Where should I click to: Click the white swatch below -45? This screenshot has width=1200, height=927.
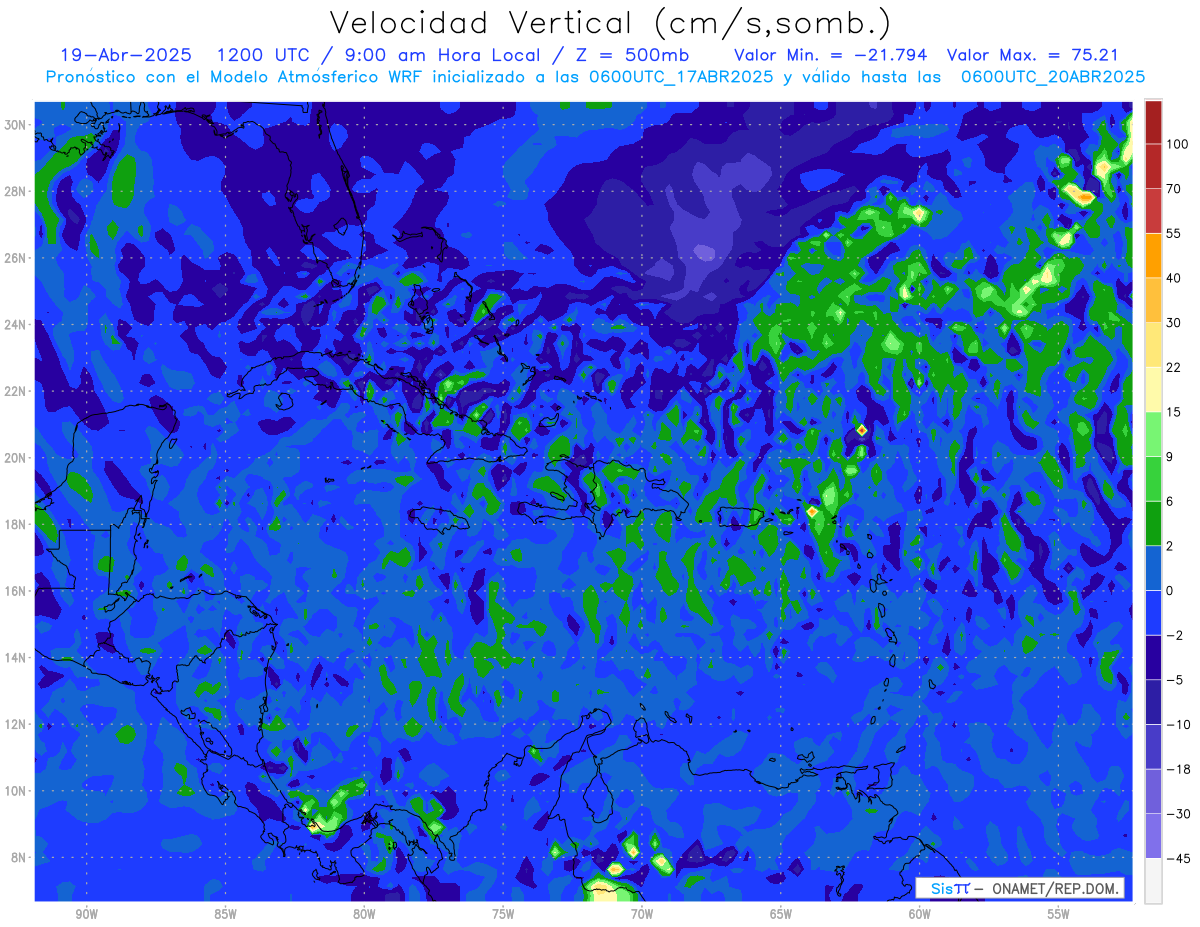coord(1153,880)
